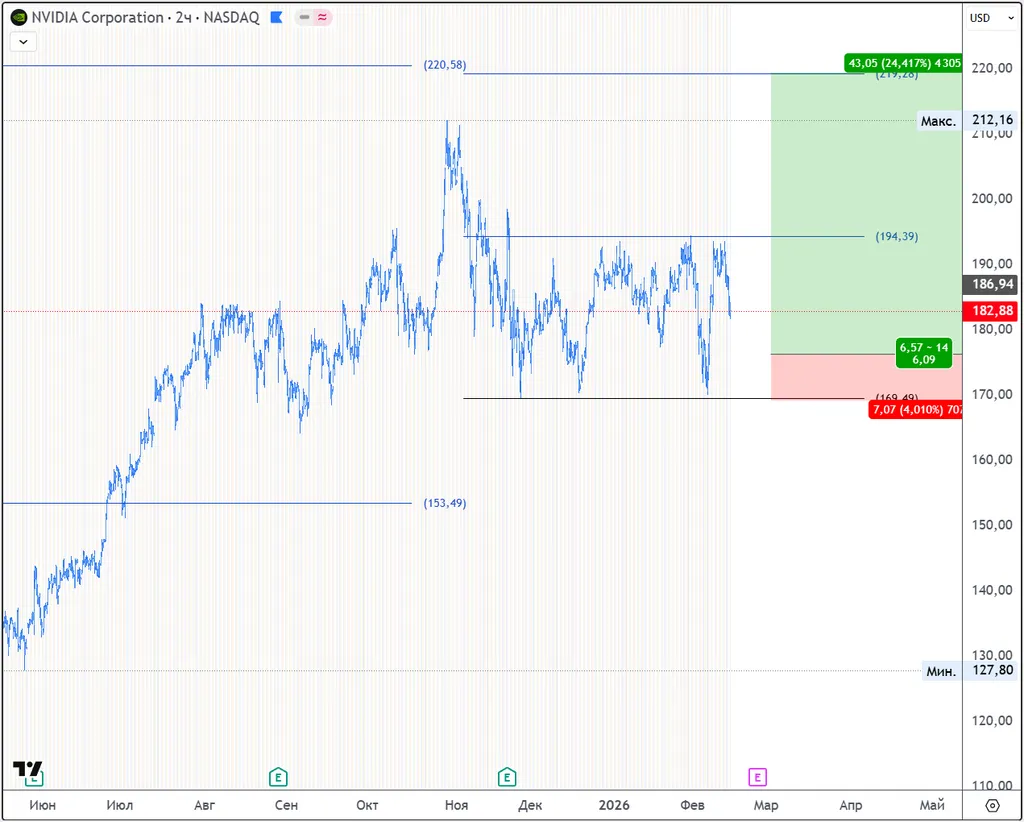This screenshot has height=822, width=1024.
Task: Toggle the pink wave data-mode indicator
Action: click(x=323, y=17)
